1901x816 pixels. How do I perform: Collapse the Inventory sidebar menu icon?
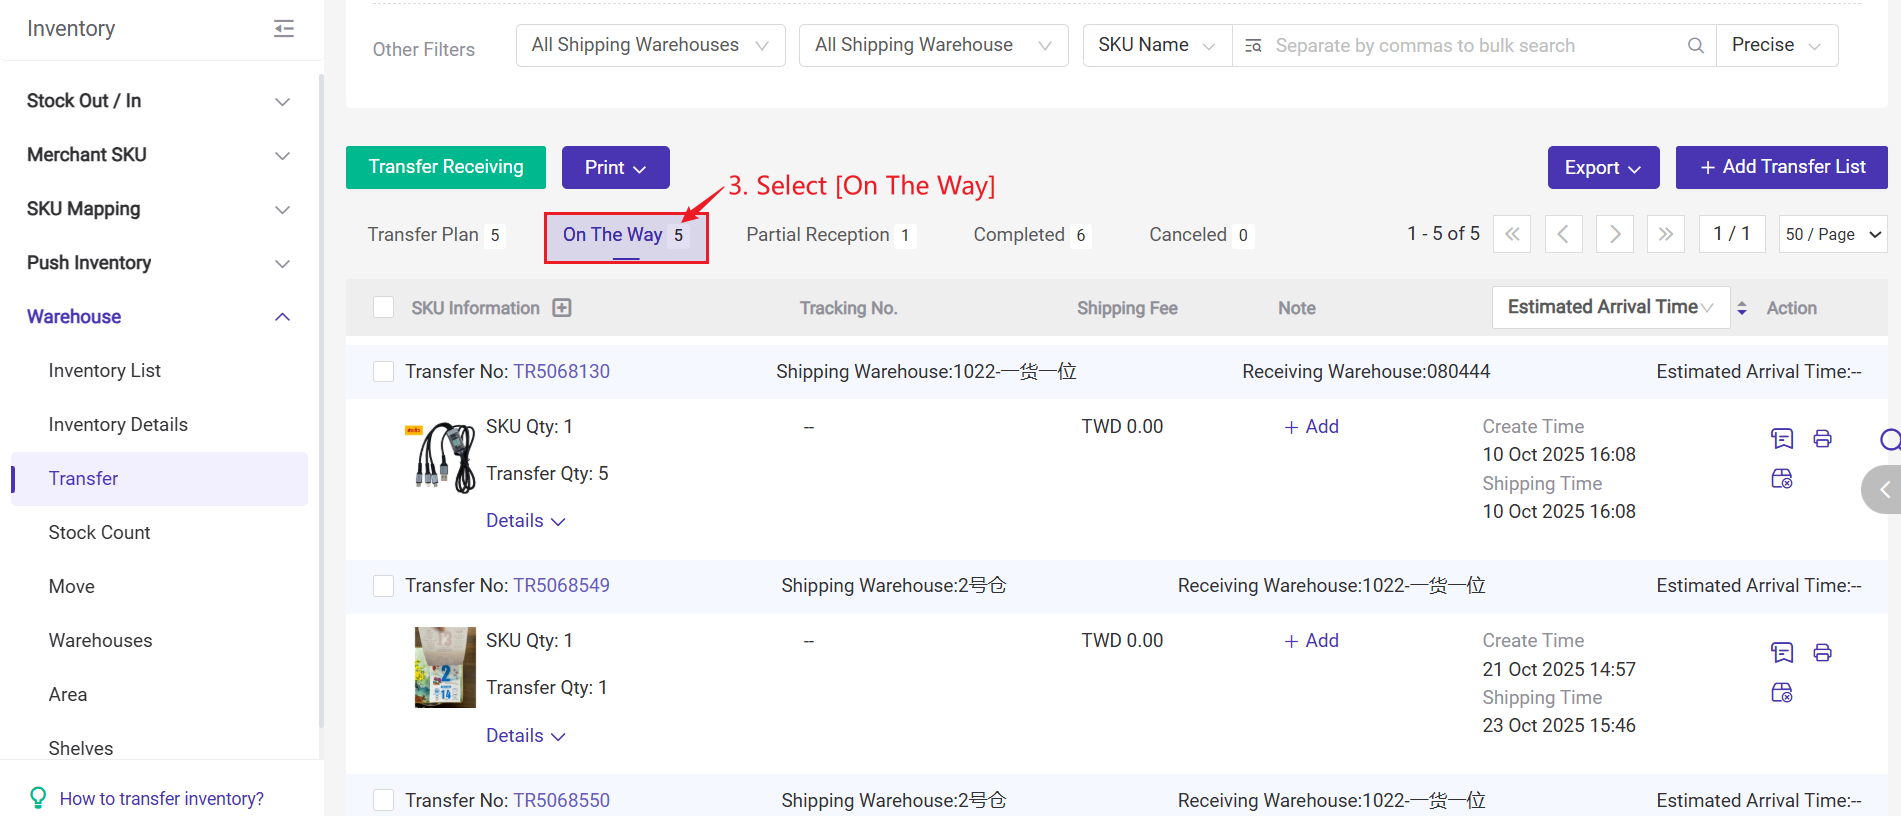pyautogui.click(x=284, y=29)
